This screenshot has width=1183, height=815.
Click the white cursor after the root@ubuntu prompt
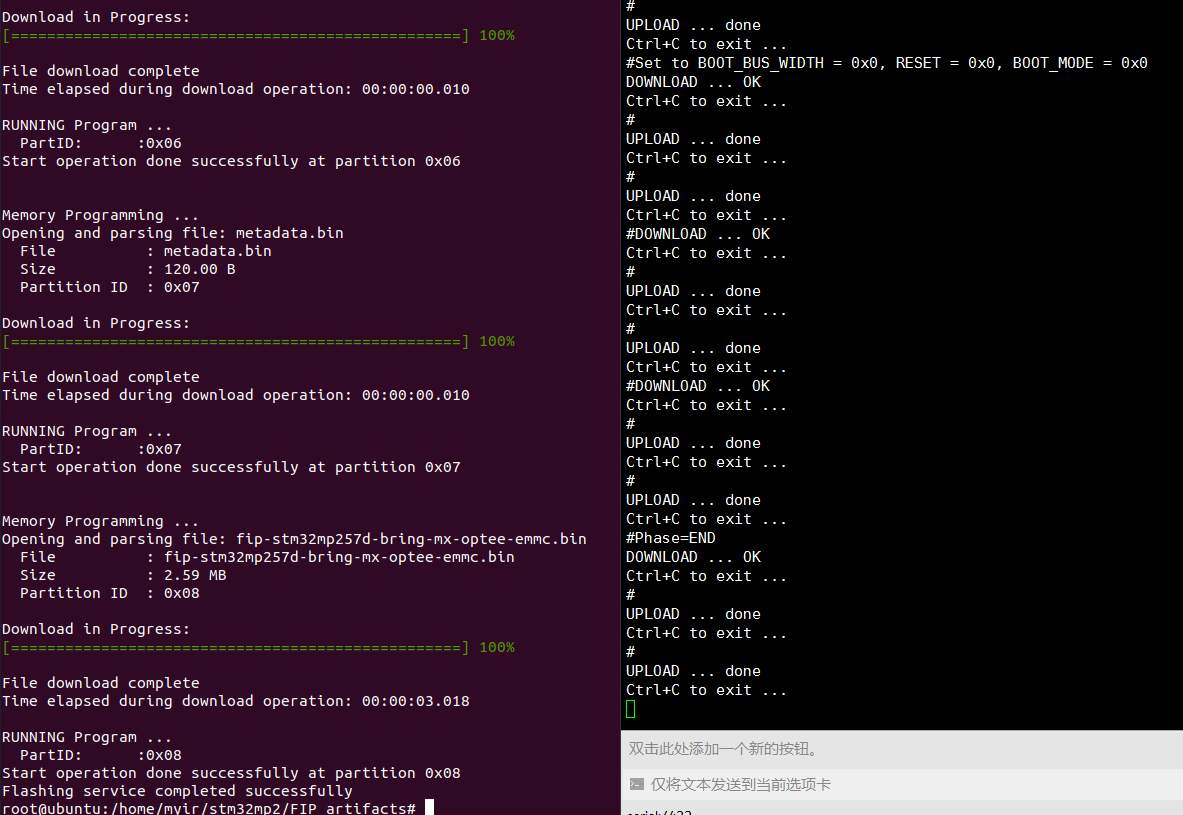(x=429, y=808)
